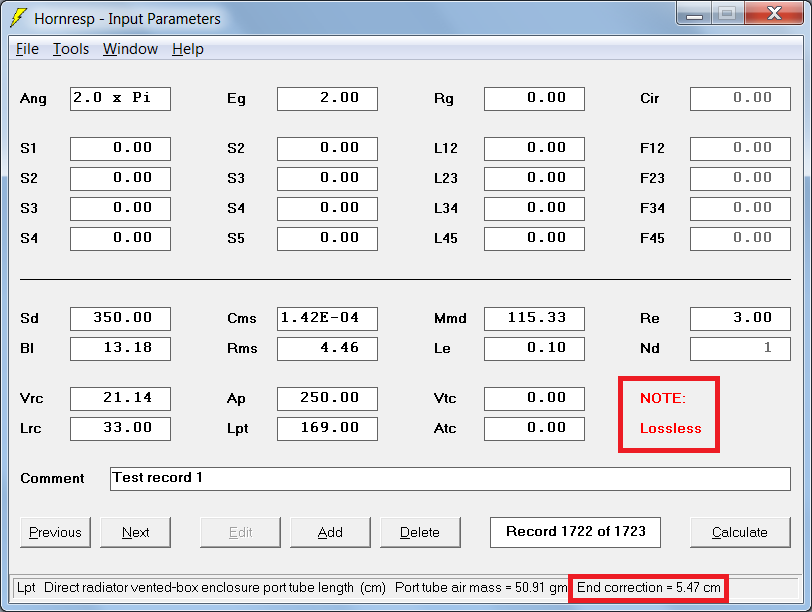Select the Bl field showing 13.18
This screenshot has width=812, height=612.
[x=120, y=348]
